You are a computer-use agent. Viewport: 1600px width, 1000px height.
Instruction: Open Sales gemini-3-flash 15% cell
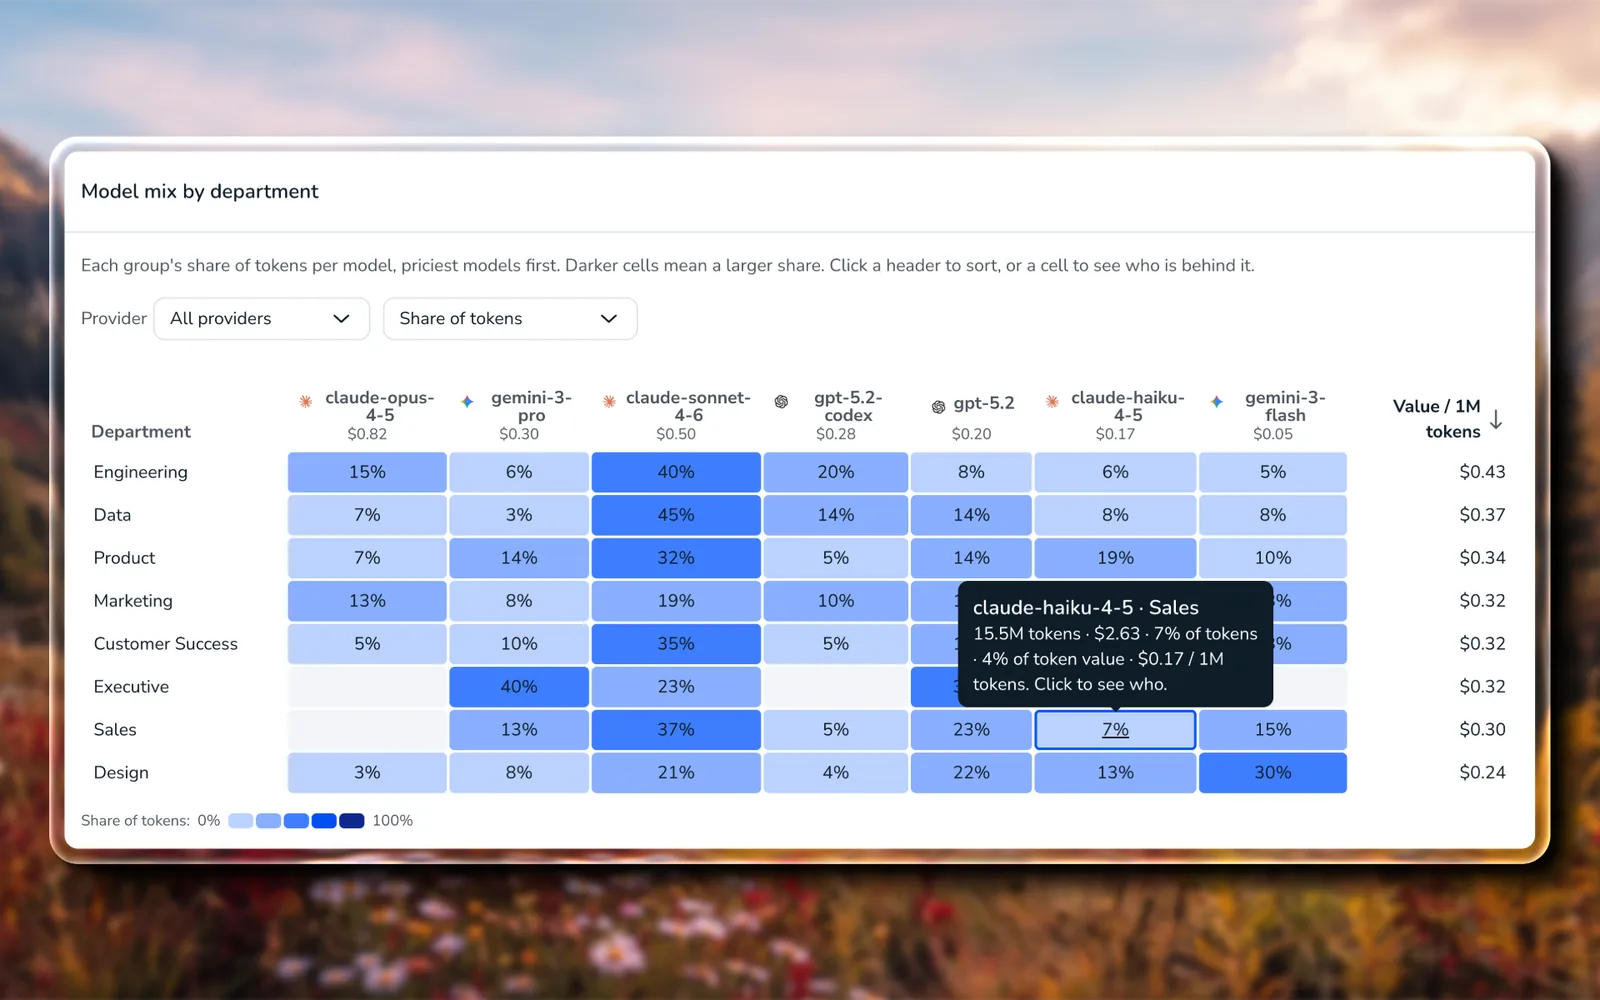1273,730
